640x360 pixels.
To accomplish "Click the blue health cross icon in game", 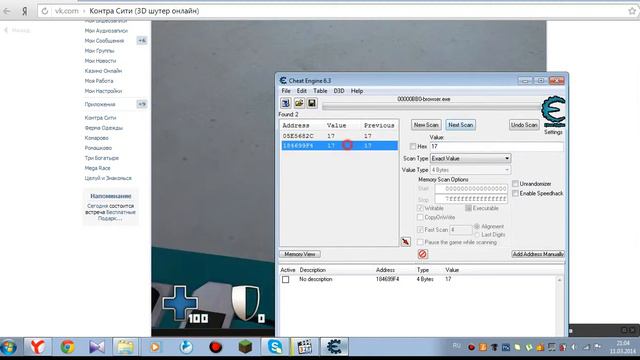I will pyautogui.click(x=180, y=302).
